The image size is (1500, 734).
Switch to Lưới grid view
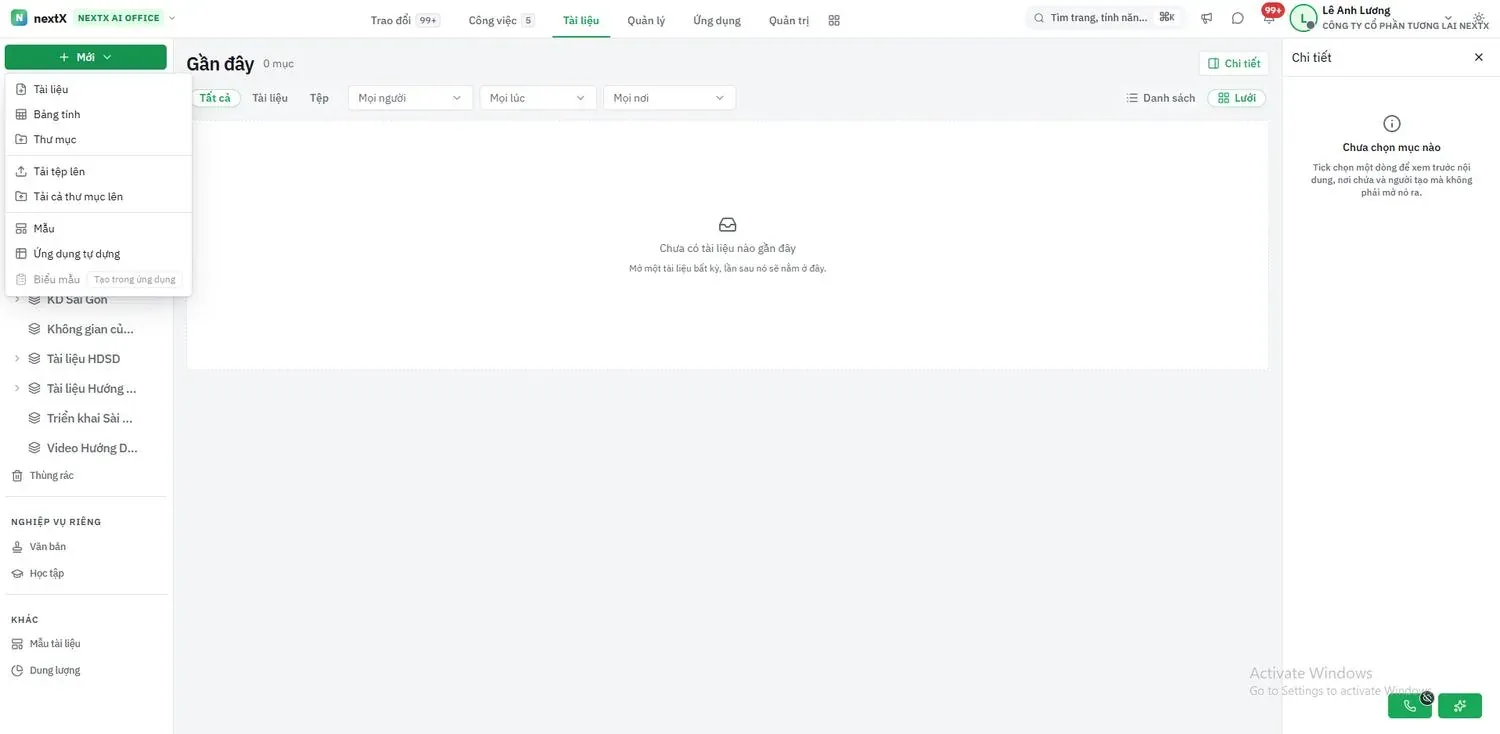point(1237,98)
